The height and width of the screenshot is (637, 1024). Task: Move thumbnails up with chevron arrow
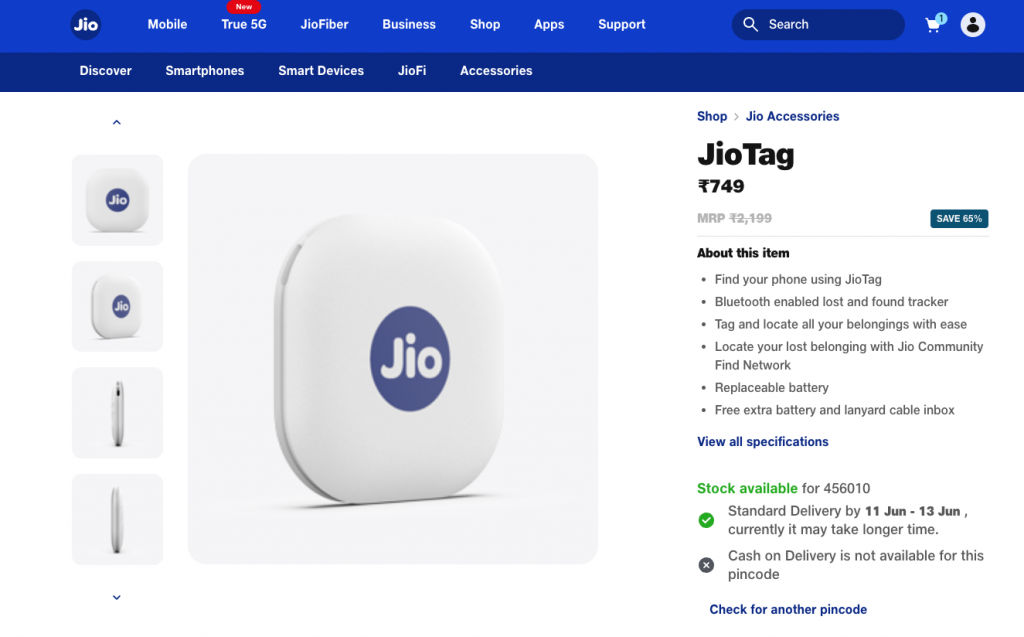point(117,122)
